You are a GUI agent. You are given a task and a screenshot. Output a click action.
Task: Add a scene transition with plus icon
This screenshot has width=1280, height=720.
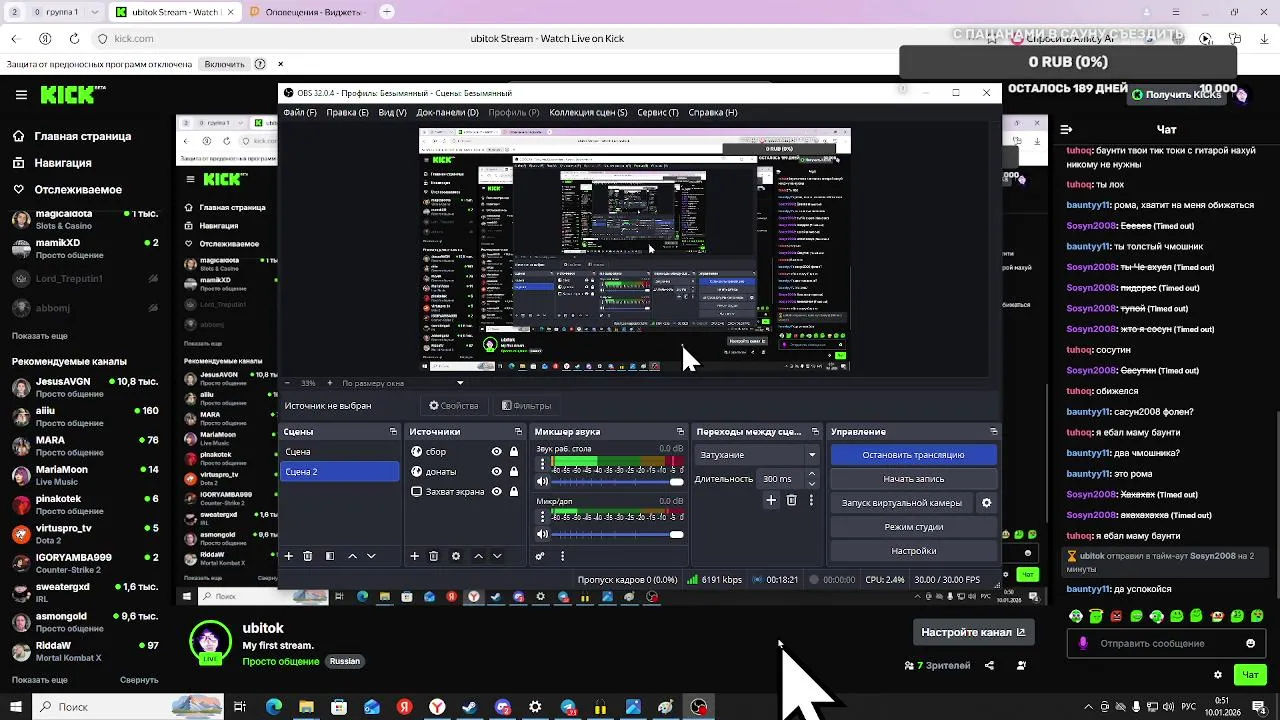click(771, 500)
